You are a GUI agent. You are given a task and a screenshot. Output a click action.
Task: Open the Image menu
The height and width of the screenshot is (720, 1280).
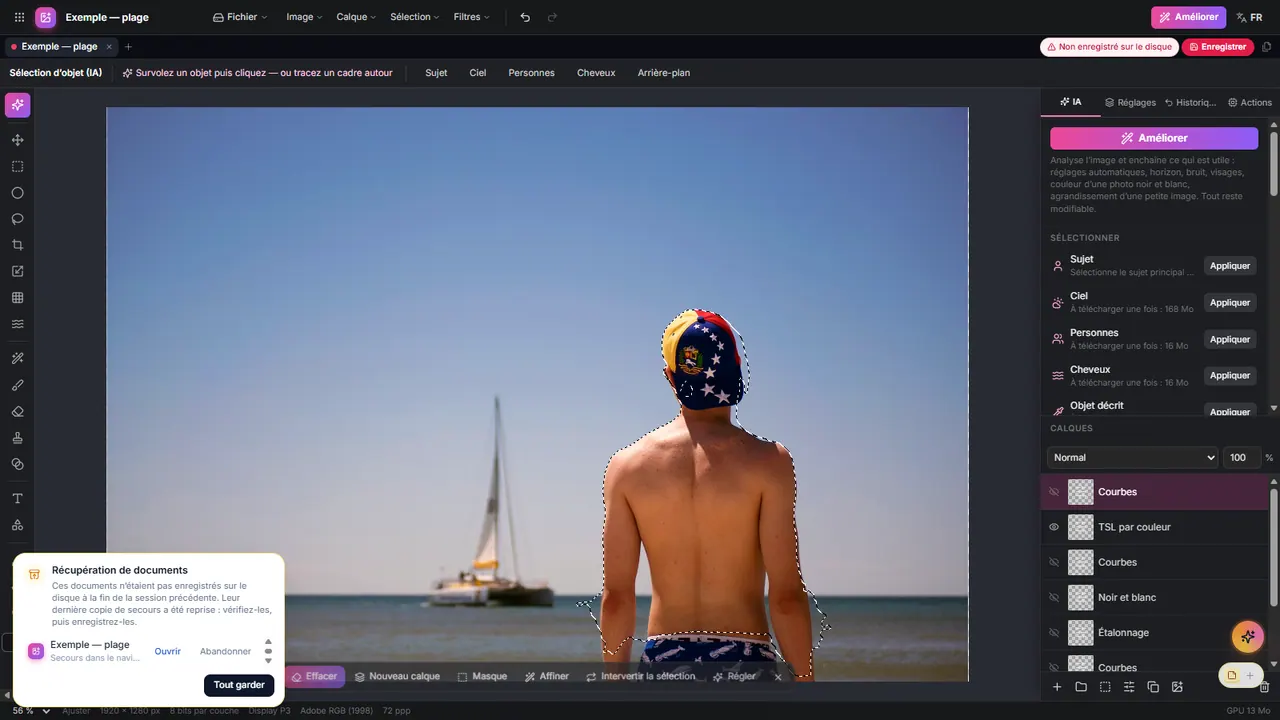304,17
